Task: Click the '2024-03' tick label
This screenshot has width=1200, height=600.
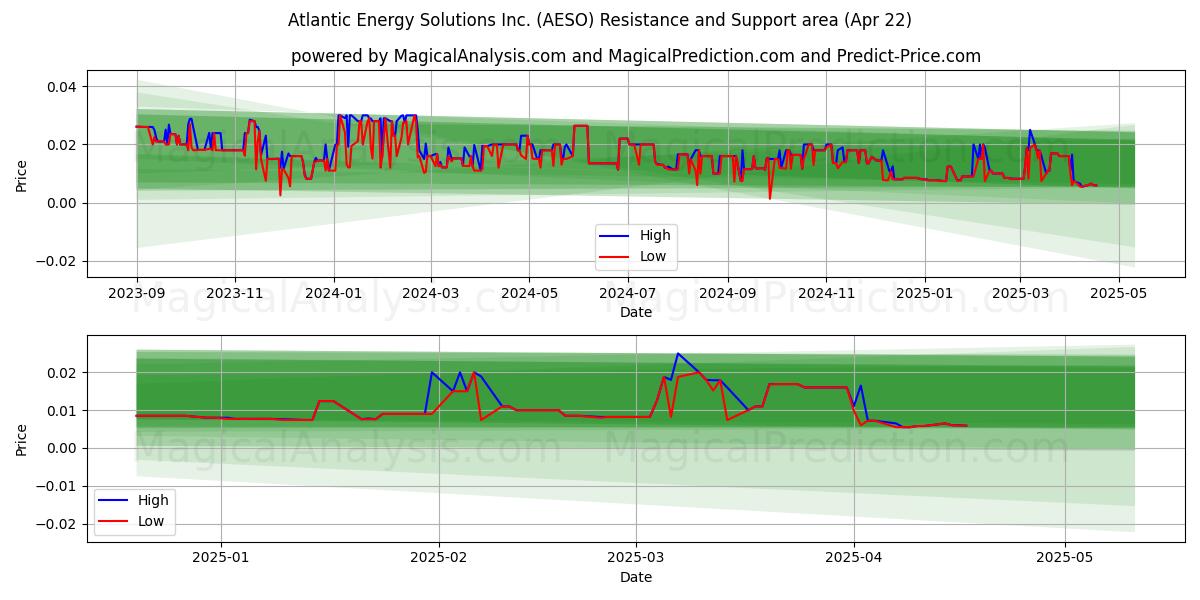Action: click(x=430, y=293)
